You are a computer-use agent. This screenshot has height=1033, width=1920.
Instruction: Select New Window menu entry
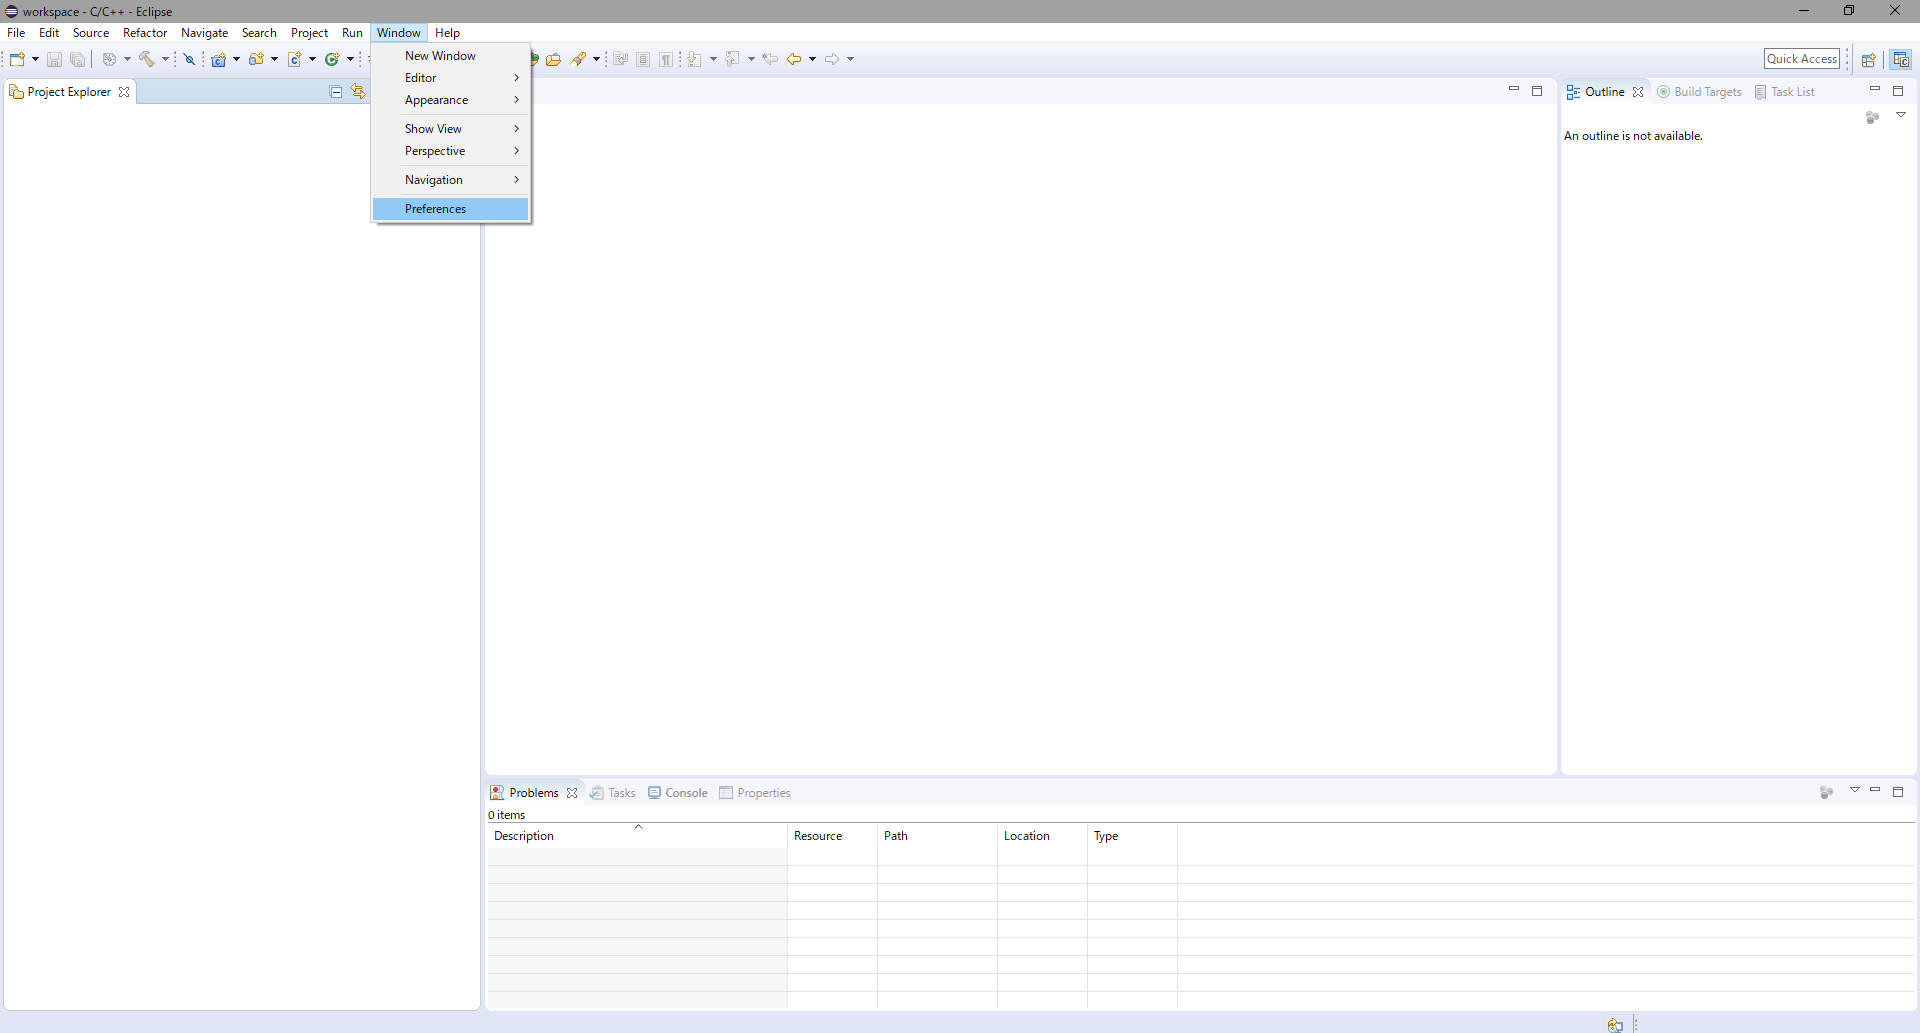[440, 56]
